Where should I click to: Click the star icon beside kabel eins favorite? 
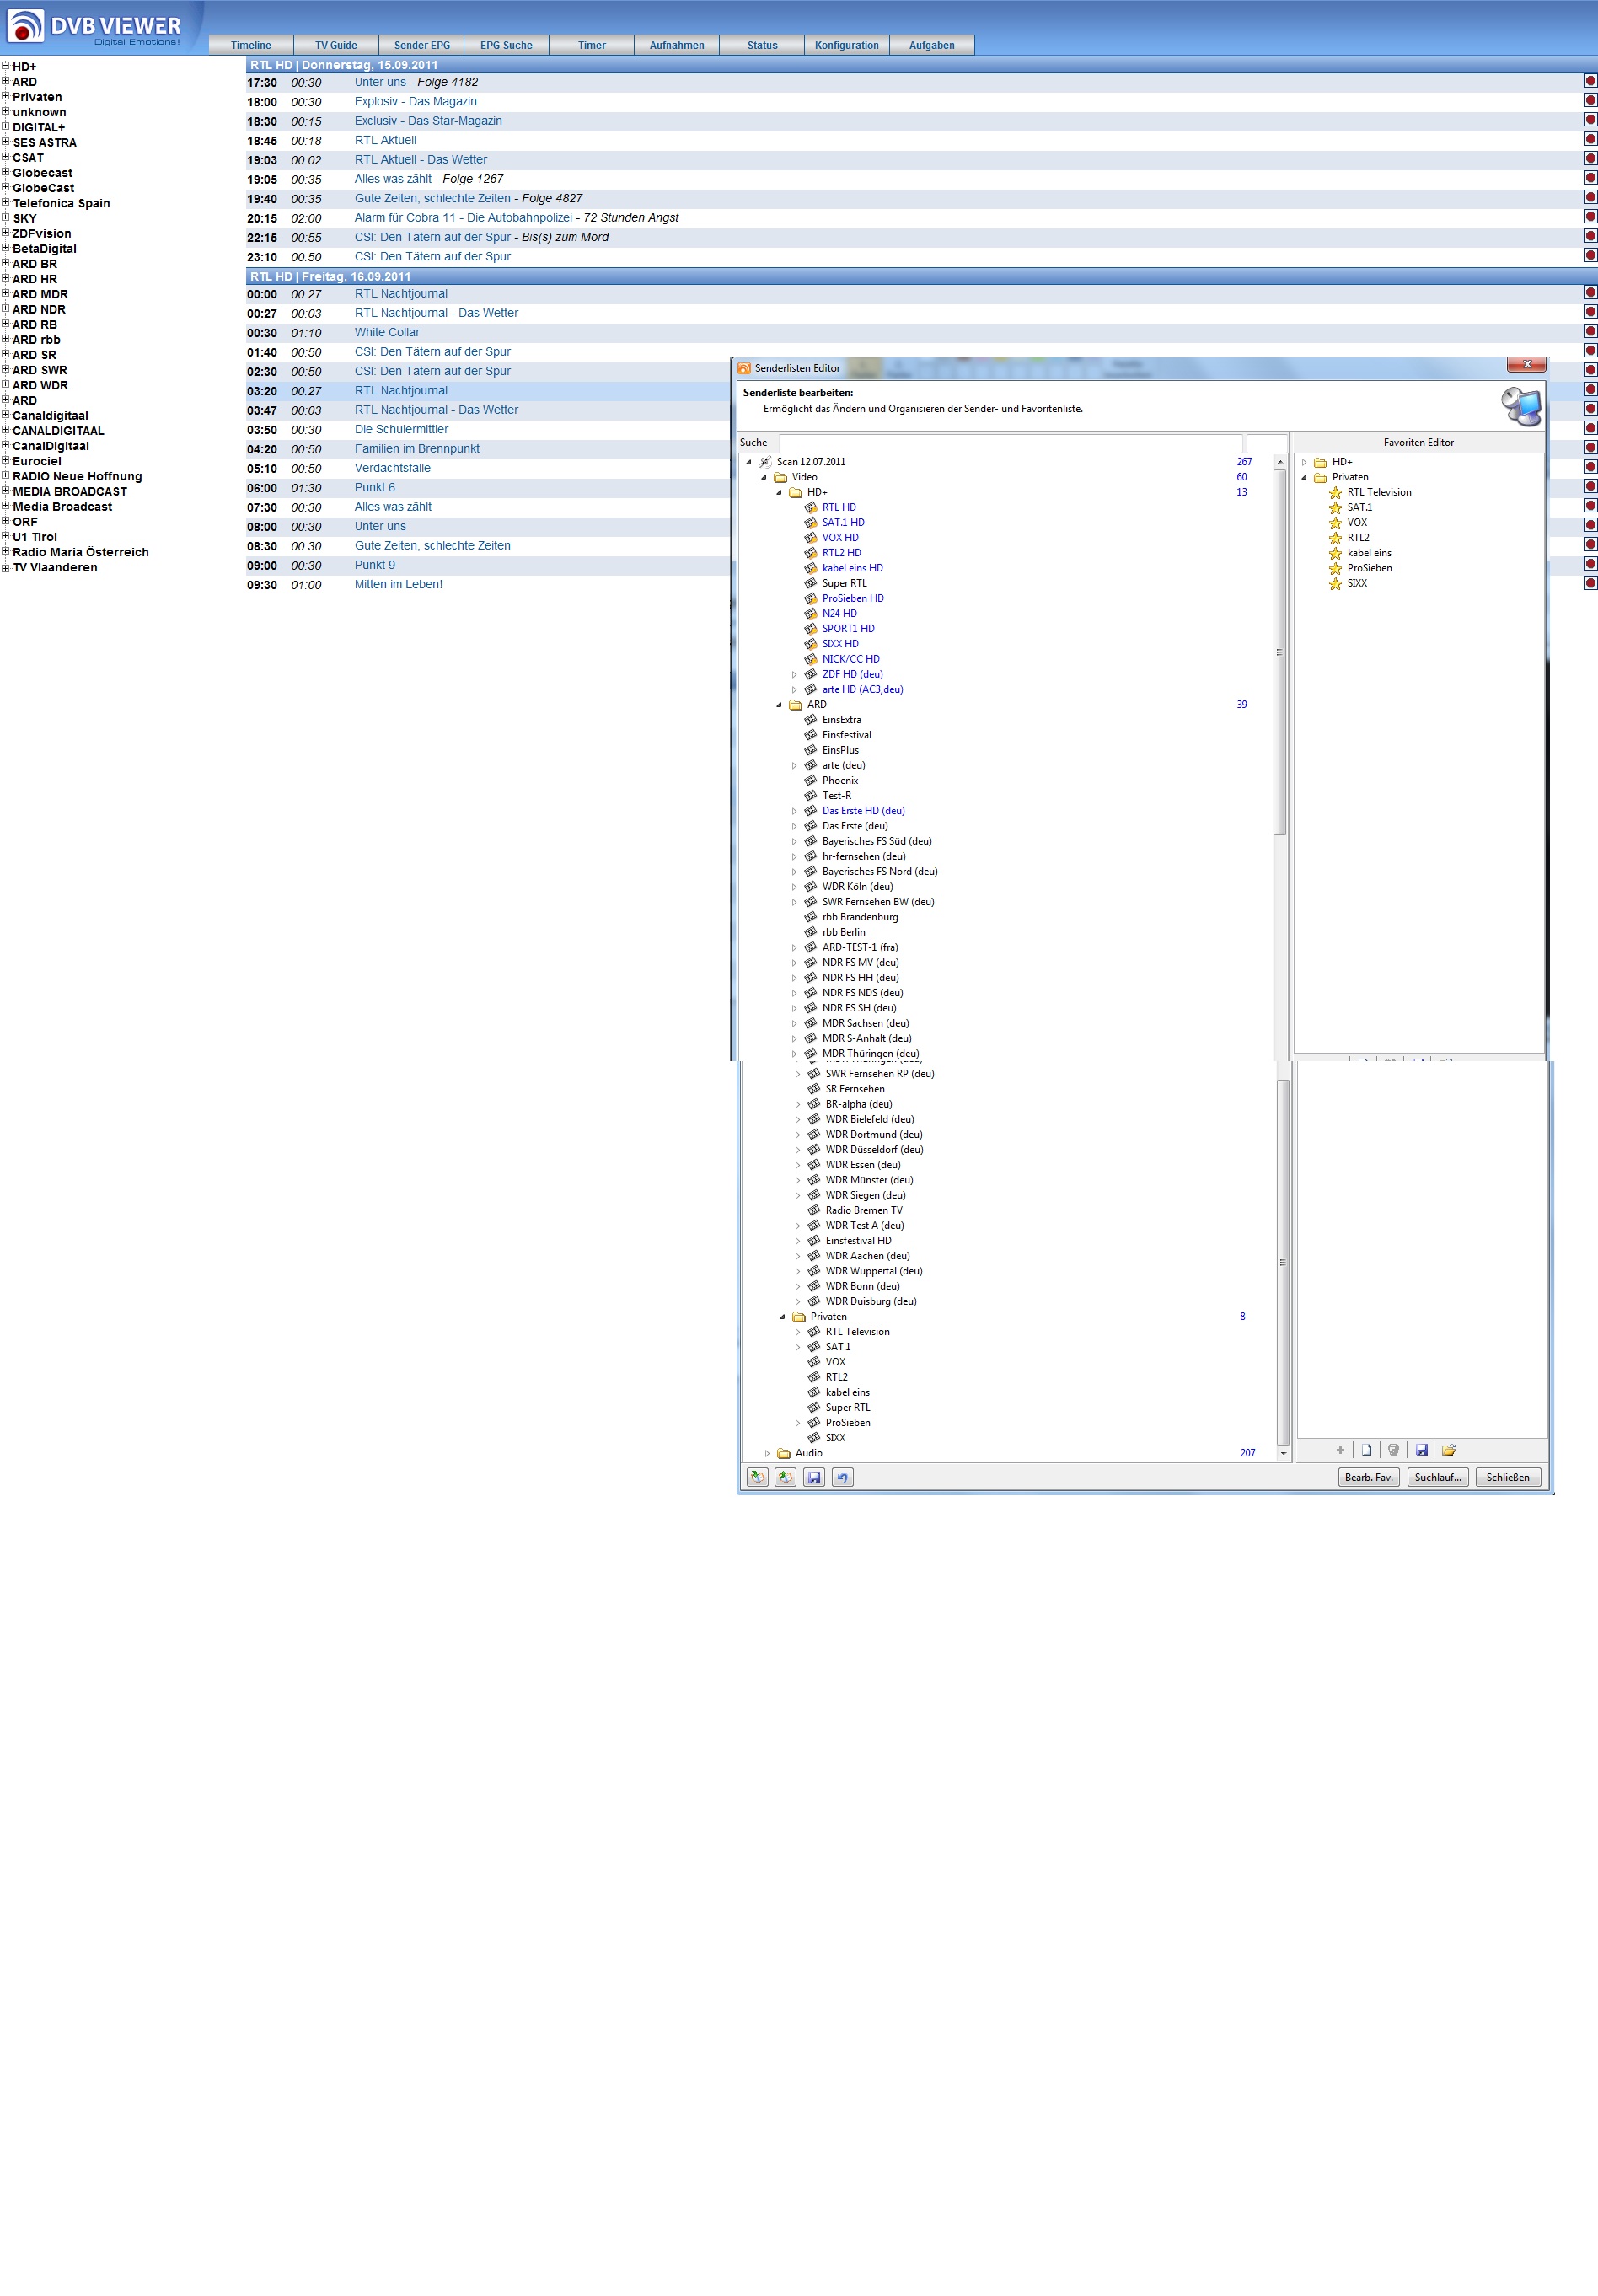[1334, 553]
